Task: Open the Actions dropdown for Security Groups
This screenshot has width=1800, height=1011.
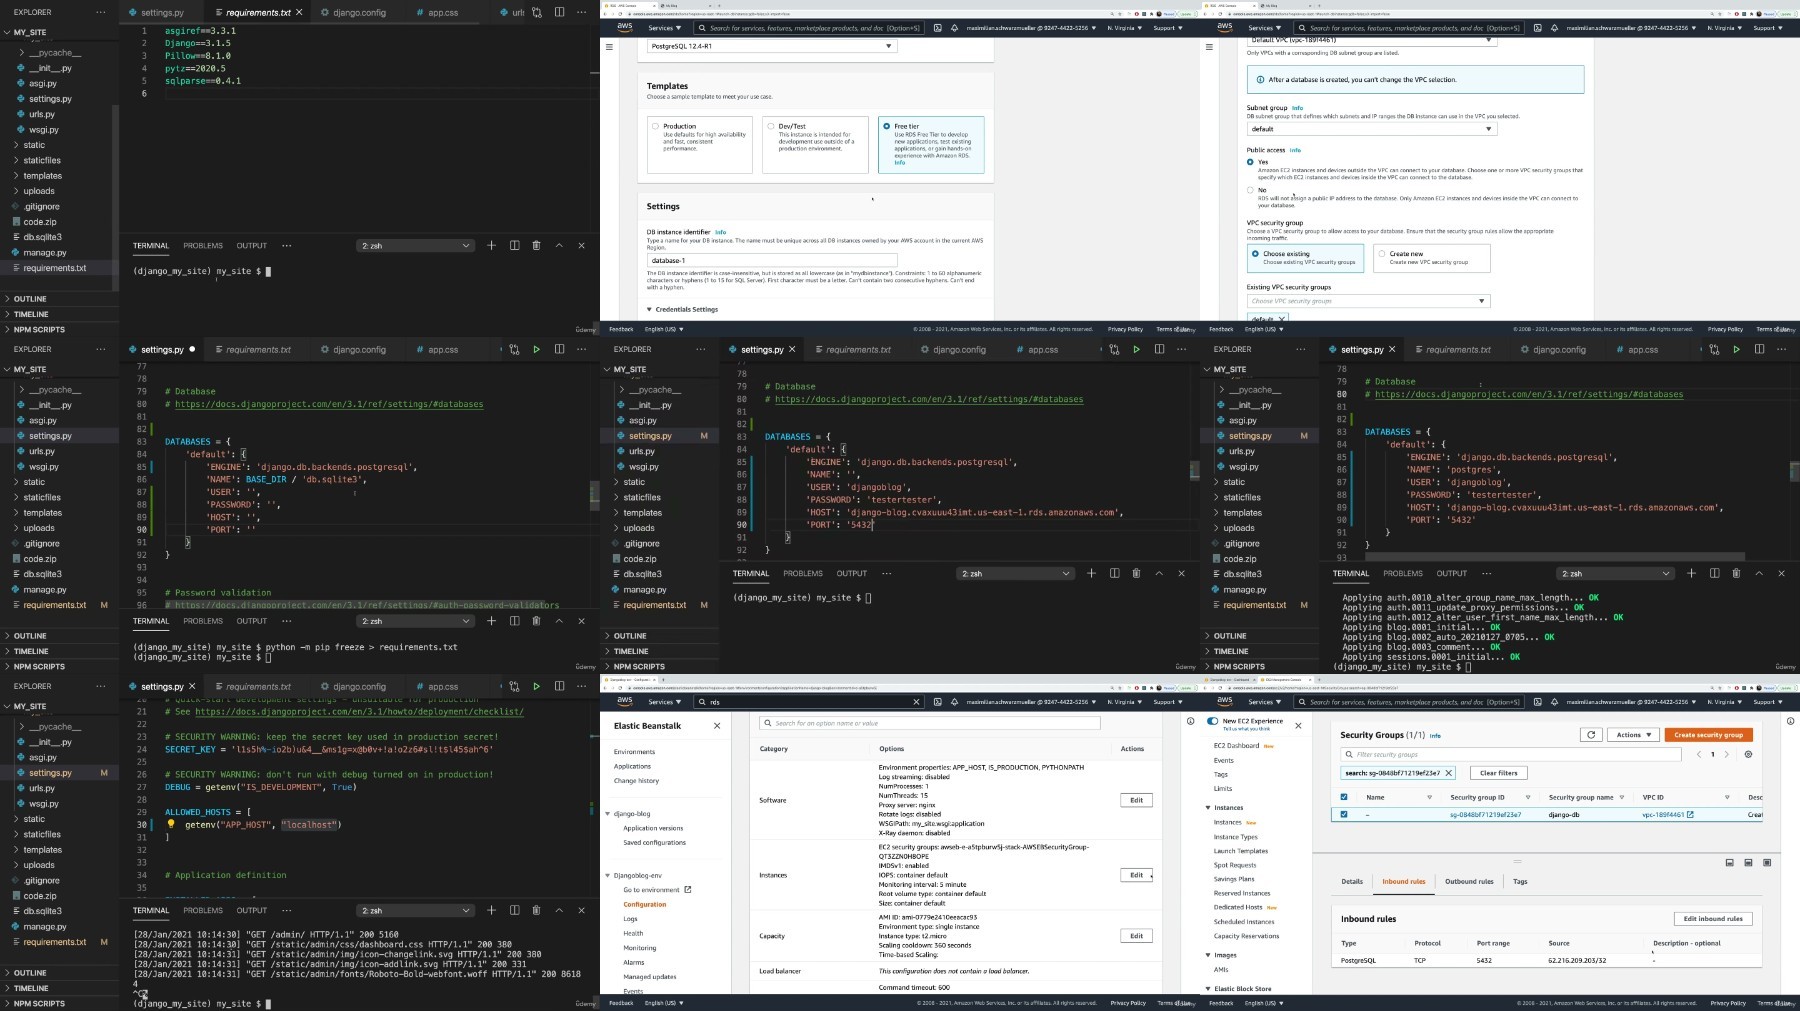Action: coord(1633,735)
